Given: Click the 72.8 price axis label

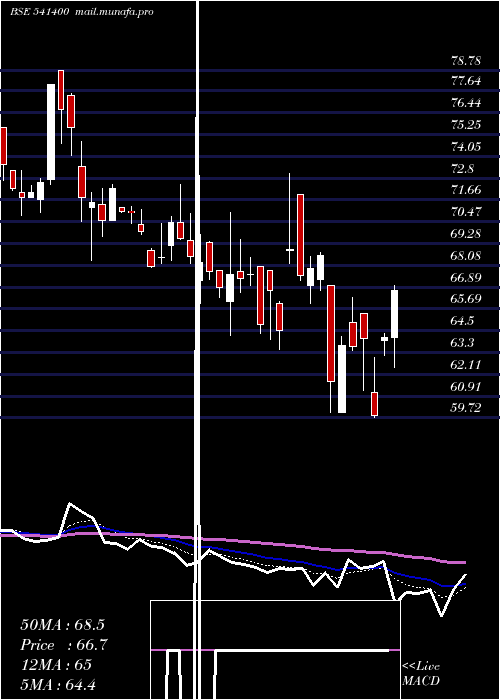Looking at the screenshot, I should [x=462, y=169].
